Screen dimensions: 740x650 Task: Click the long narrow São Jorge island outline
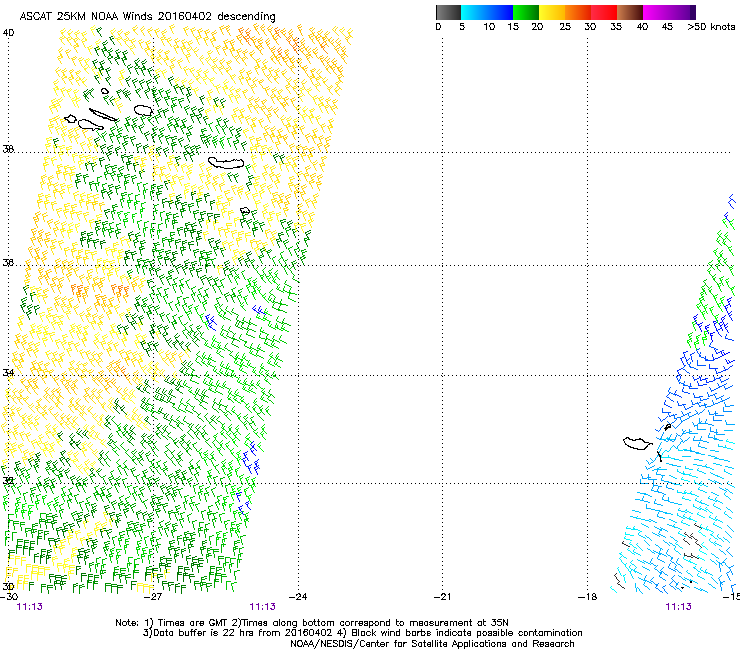103,114
